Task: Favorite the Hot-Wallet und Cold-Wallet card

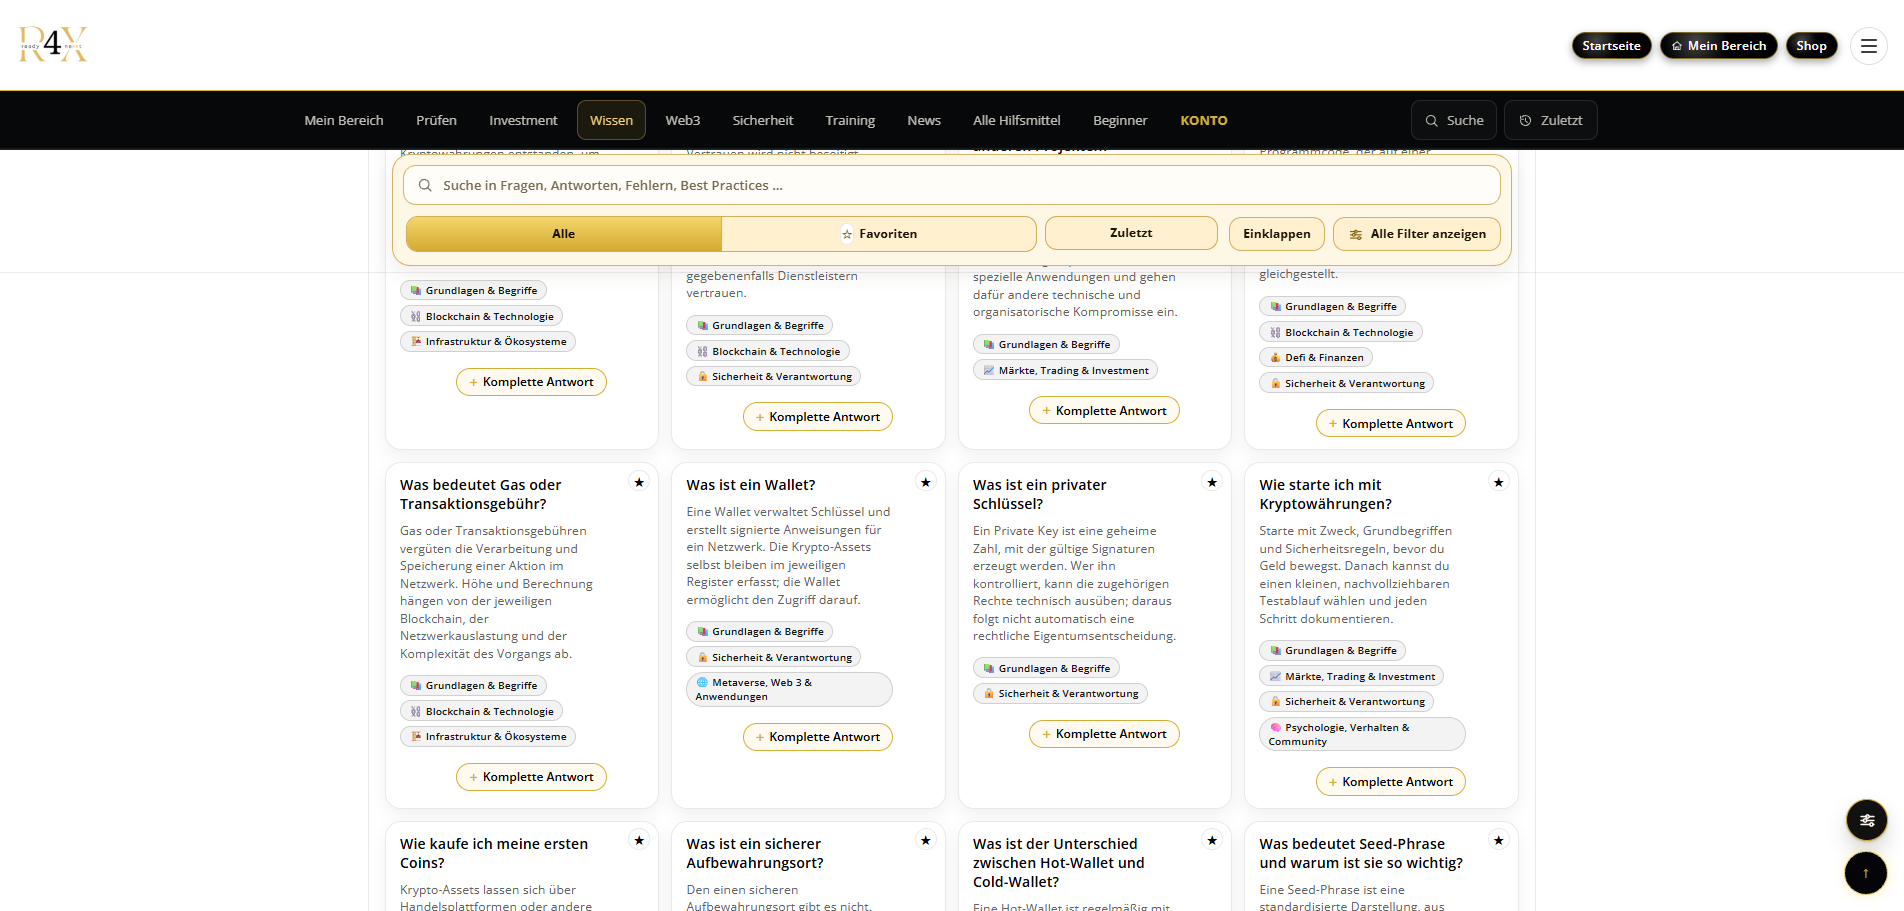Action: point(1212,840)
